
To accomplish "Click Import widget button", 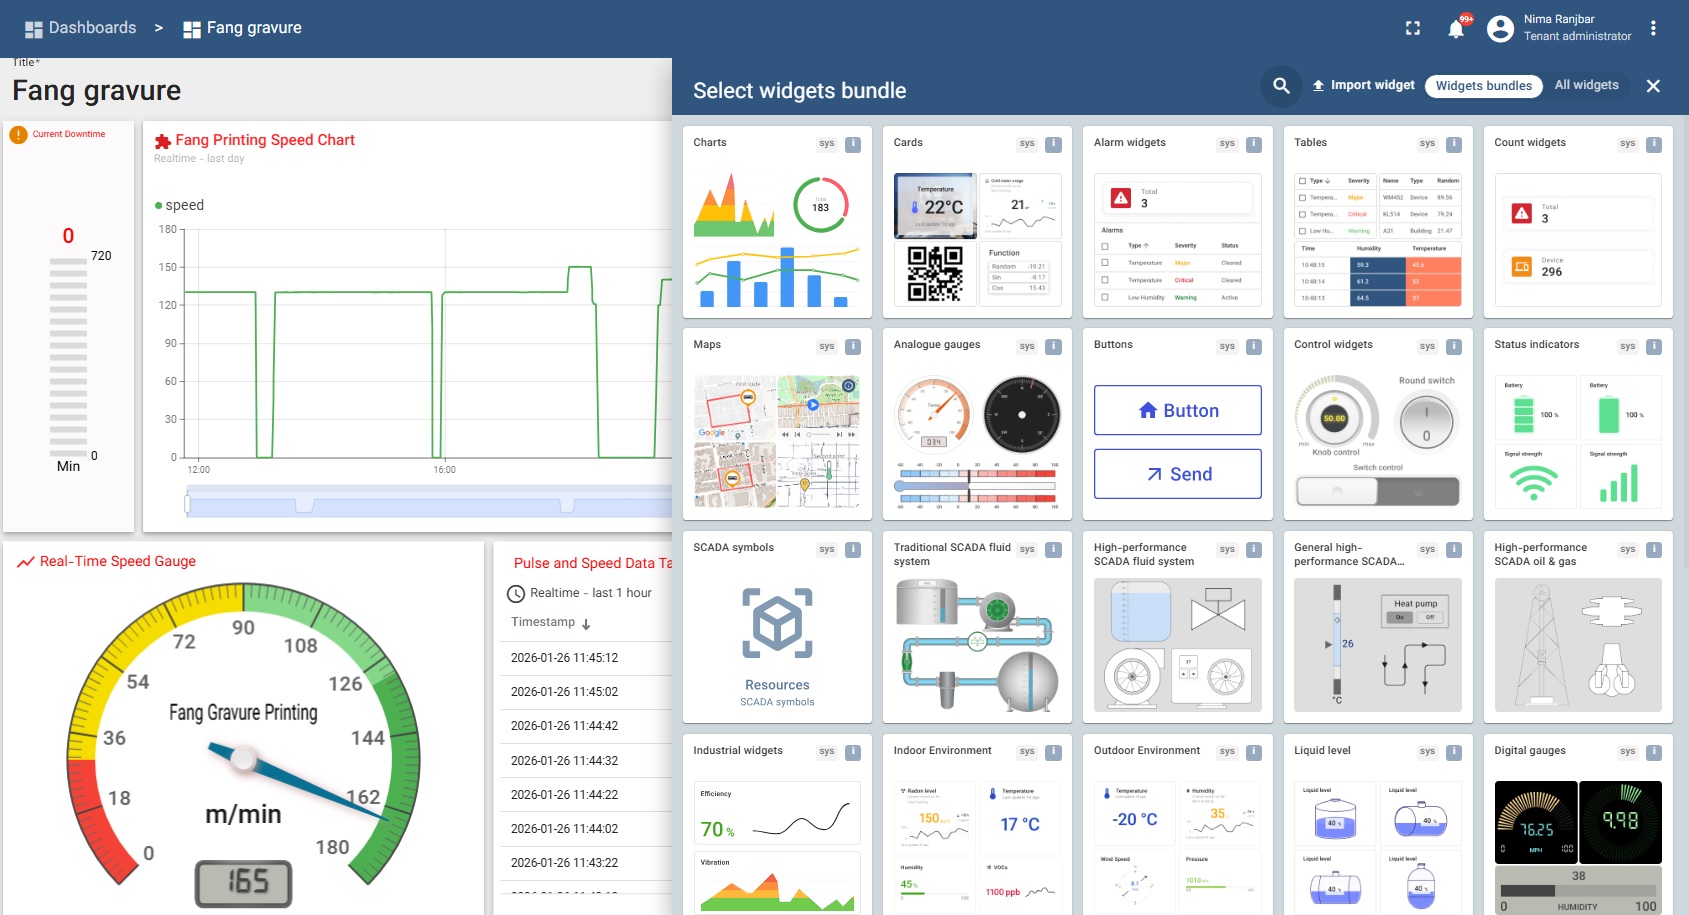I will click(1363, 86).
